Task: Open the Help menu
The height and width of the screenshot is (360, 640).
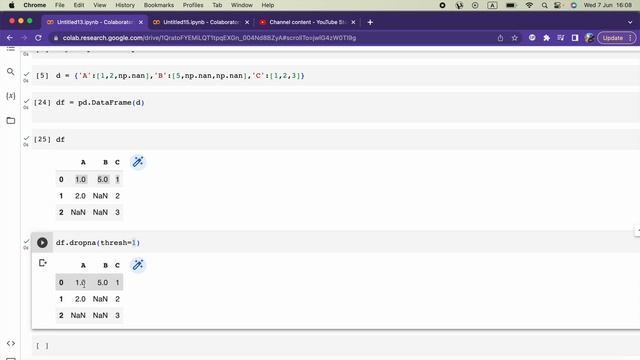Action: click(x=268, y=5)
